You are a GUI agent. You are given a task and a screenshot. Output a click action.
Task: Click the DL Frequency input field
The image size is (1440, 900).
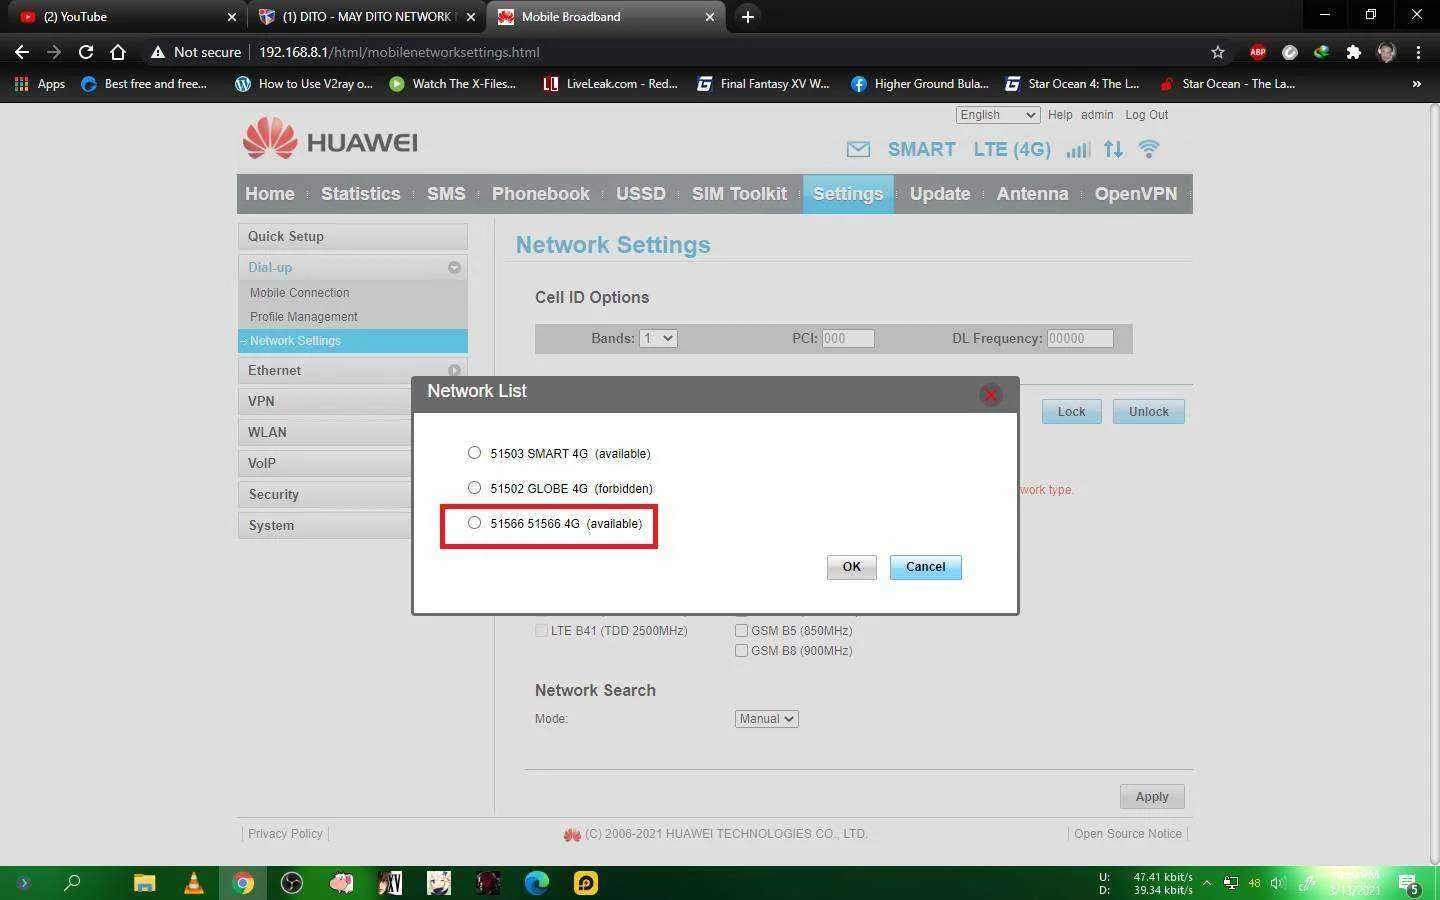click(x=1080, y=338)
